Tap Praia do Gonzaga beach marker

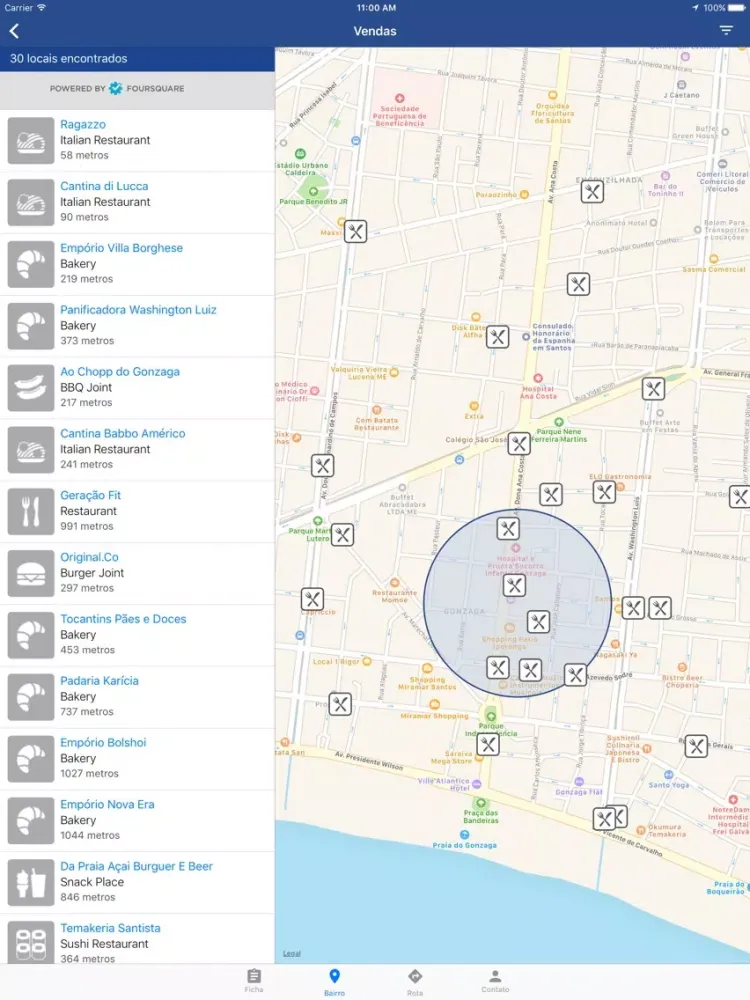pyautogui.click(x=464, y=834)
